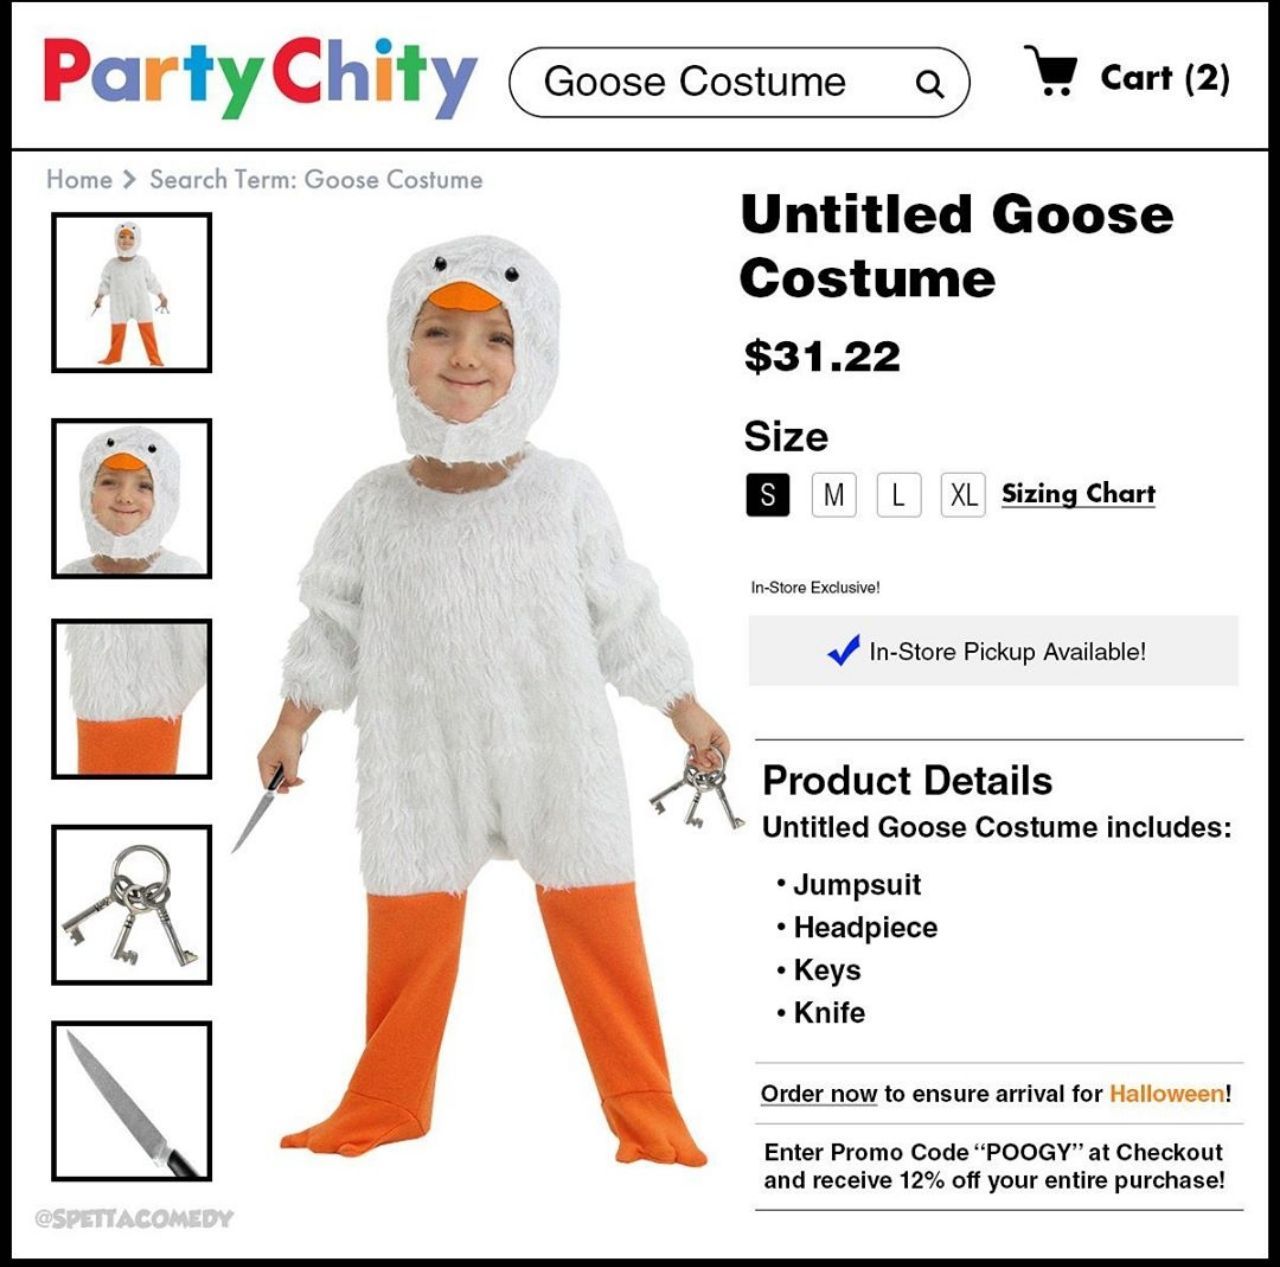The image size is (1280, 1267).
Task: Select size S
Action: click(767, 494)
